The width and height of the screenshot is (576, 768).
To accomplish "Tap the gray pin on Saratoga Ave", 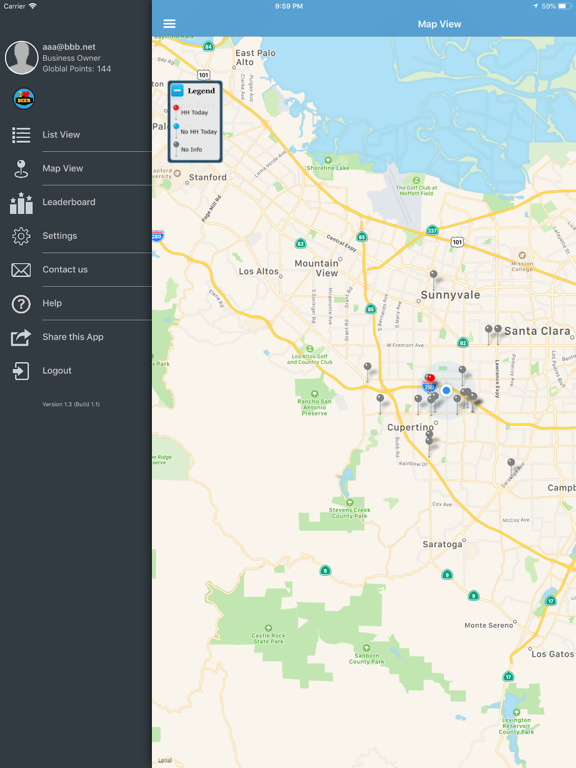I will point(511,466).
